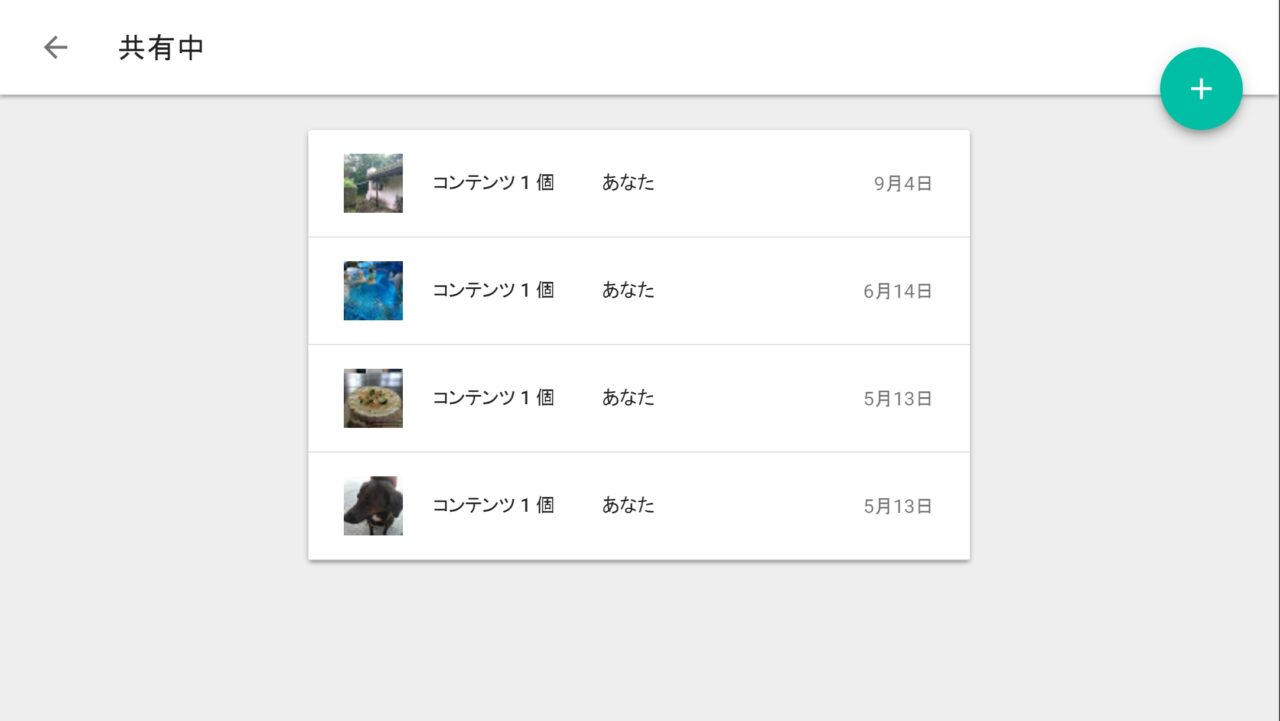The height and width of the screenshot is (721, 1280).
Task: Click the empty gray area below the list
Action: click(x=640, y=640)
